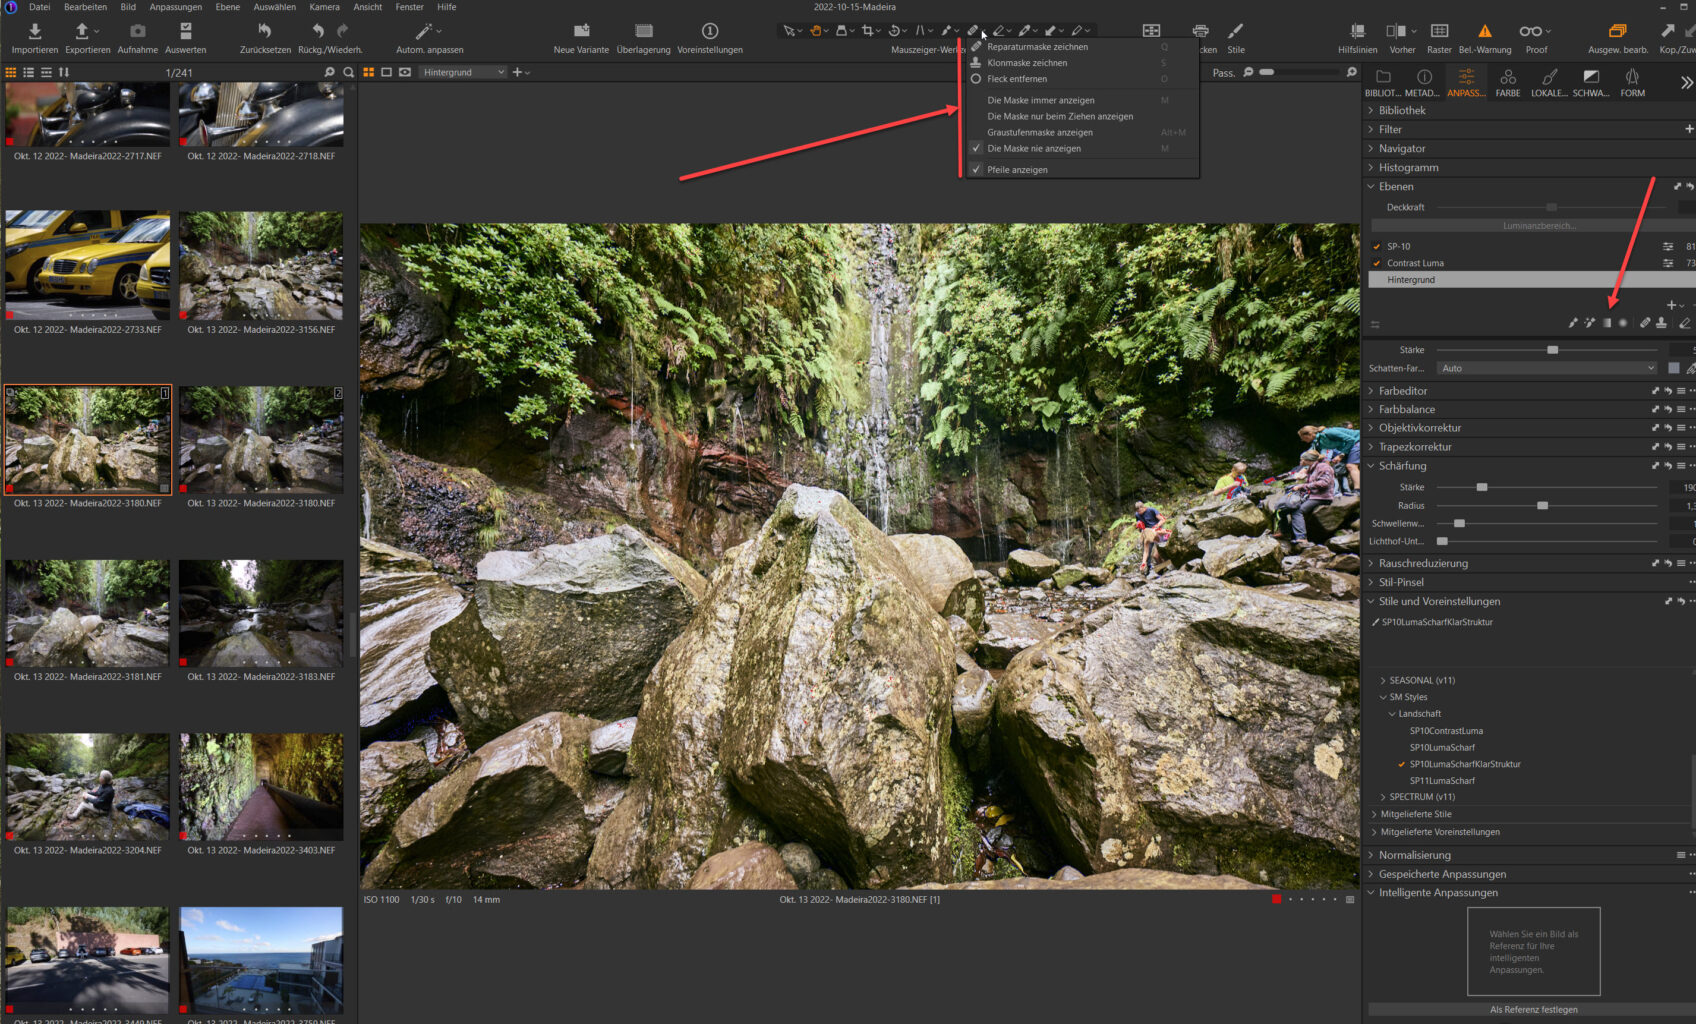Click the Bel.-Warnung exposure warning icon
The image size is (1696, 1024).
[x=1485, y=31]
